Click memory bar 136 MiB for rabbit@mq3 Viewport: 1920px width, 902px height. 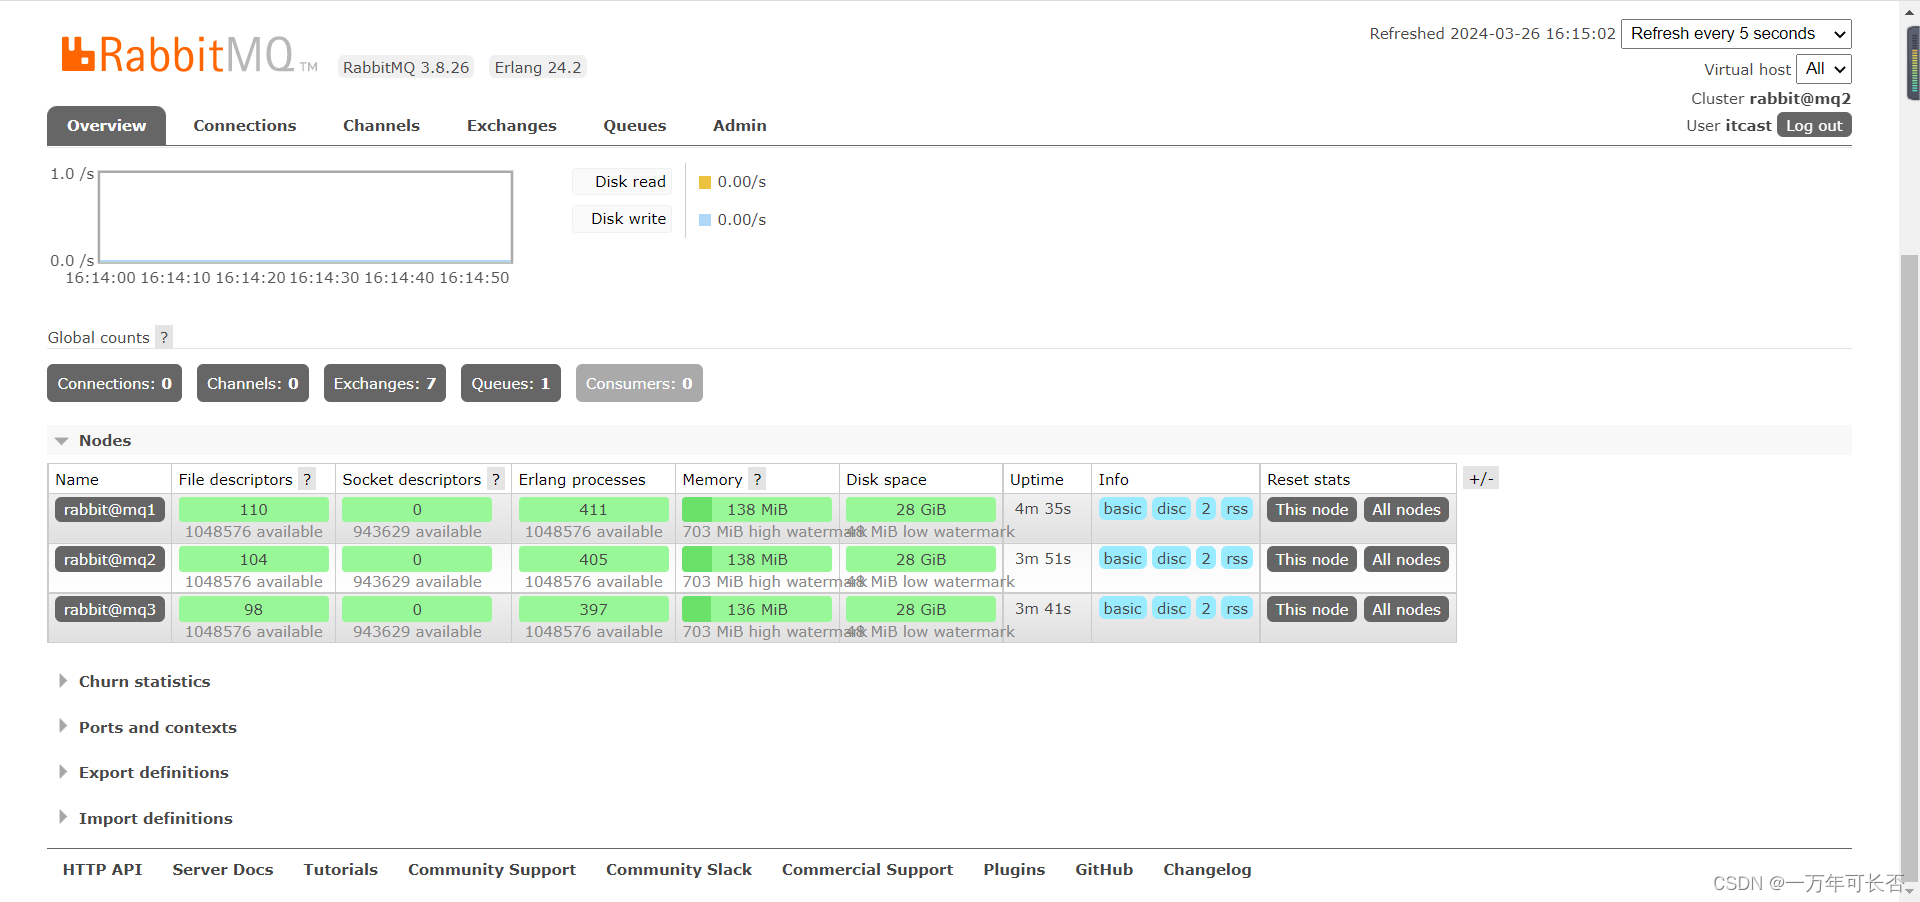pyautogui.click(x=757, y=609)
